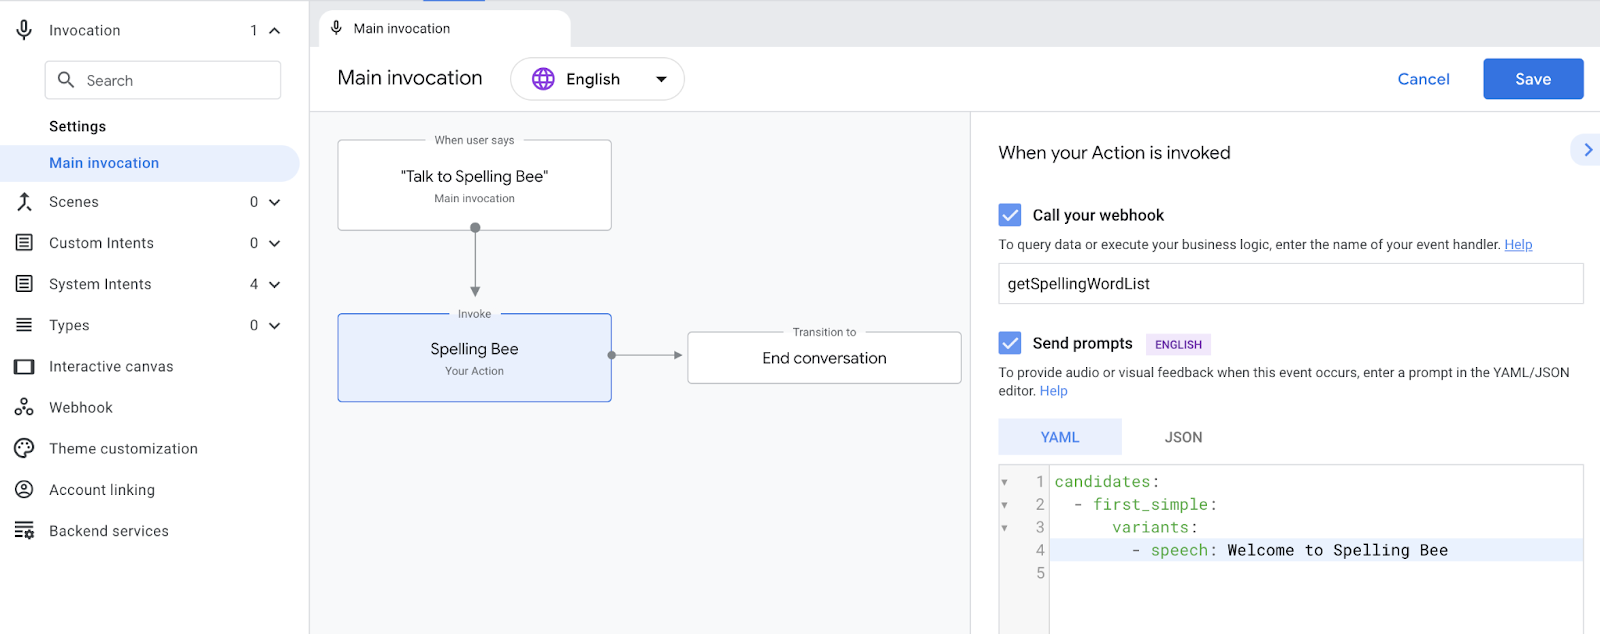This screenshot has width=1600, height=634.
Task: Click the webhook handler name input field
Action: 1290,284
